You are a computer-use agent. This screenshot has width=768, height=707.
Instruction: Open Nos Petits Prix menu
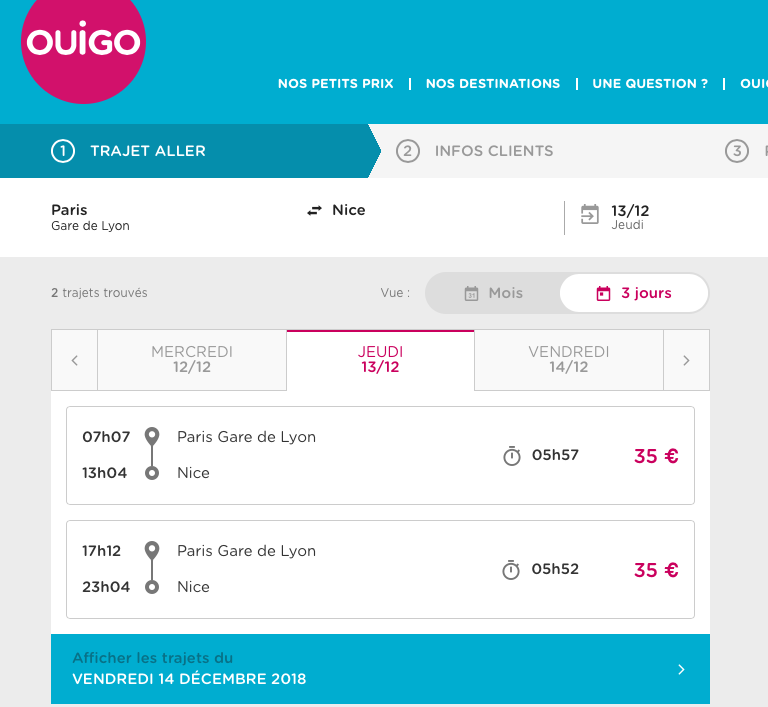point(336,84)
